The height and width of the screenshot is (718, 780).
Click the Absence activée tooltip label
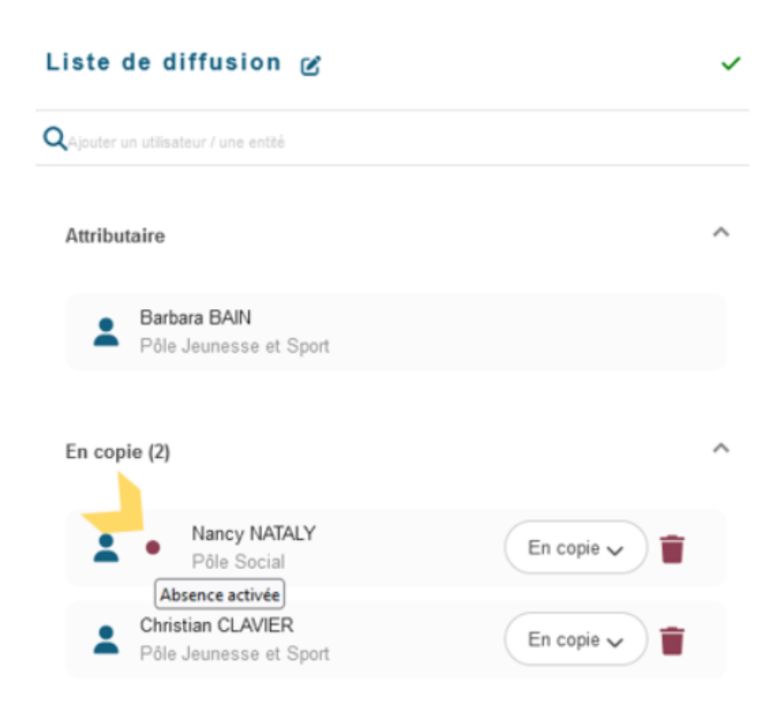[x=219, y=594]
